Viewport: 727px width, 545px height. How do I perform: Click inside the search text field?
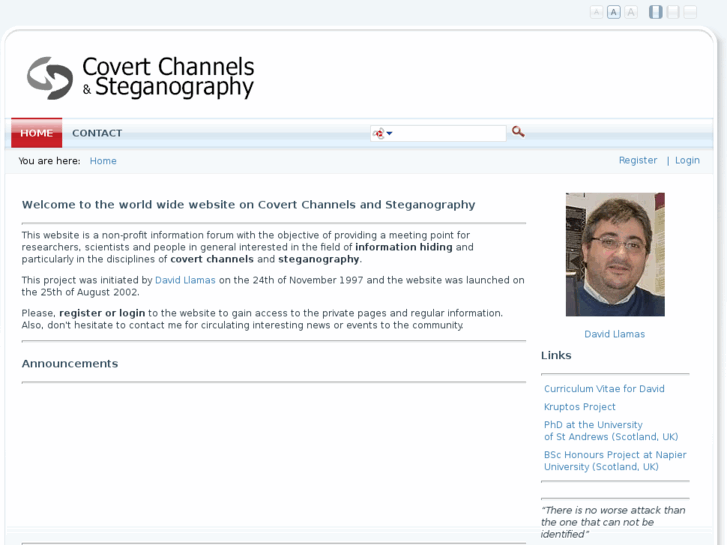tap(450, 133)
